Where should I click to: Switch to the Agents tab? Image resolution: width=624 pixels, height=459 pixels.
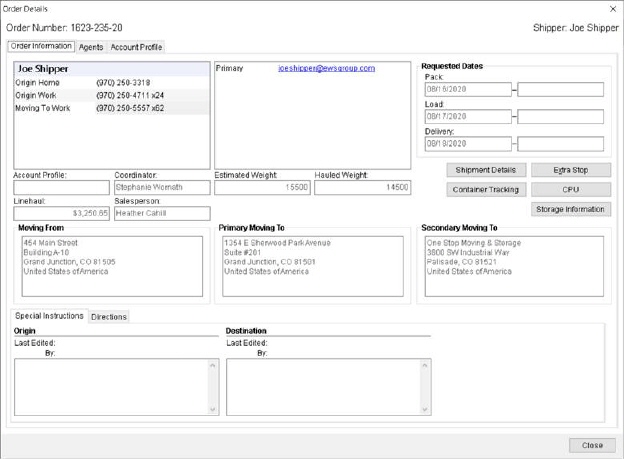(x=91, y=47)
